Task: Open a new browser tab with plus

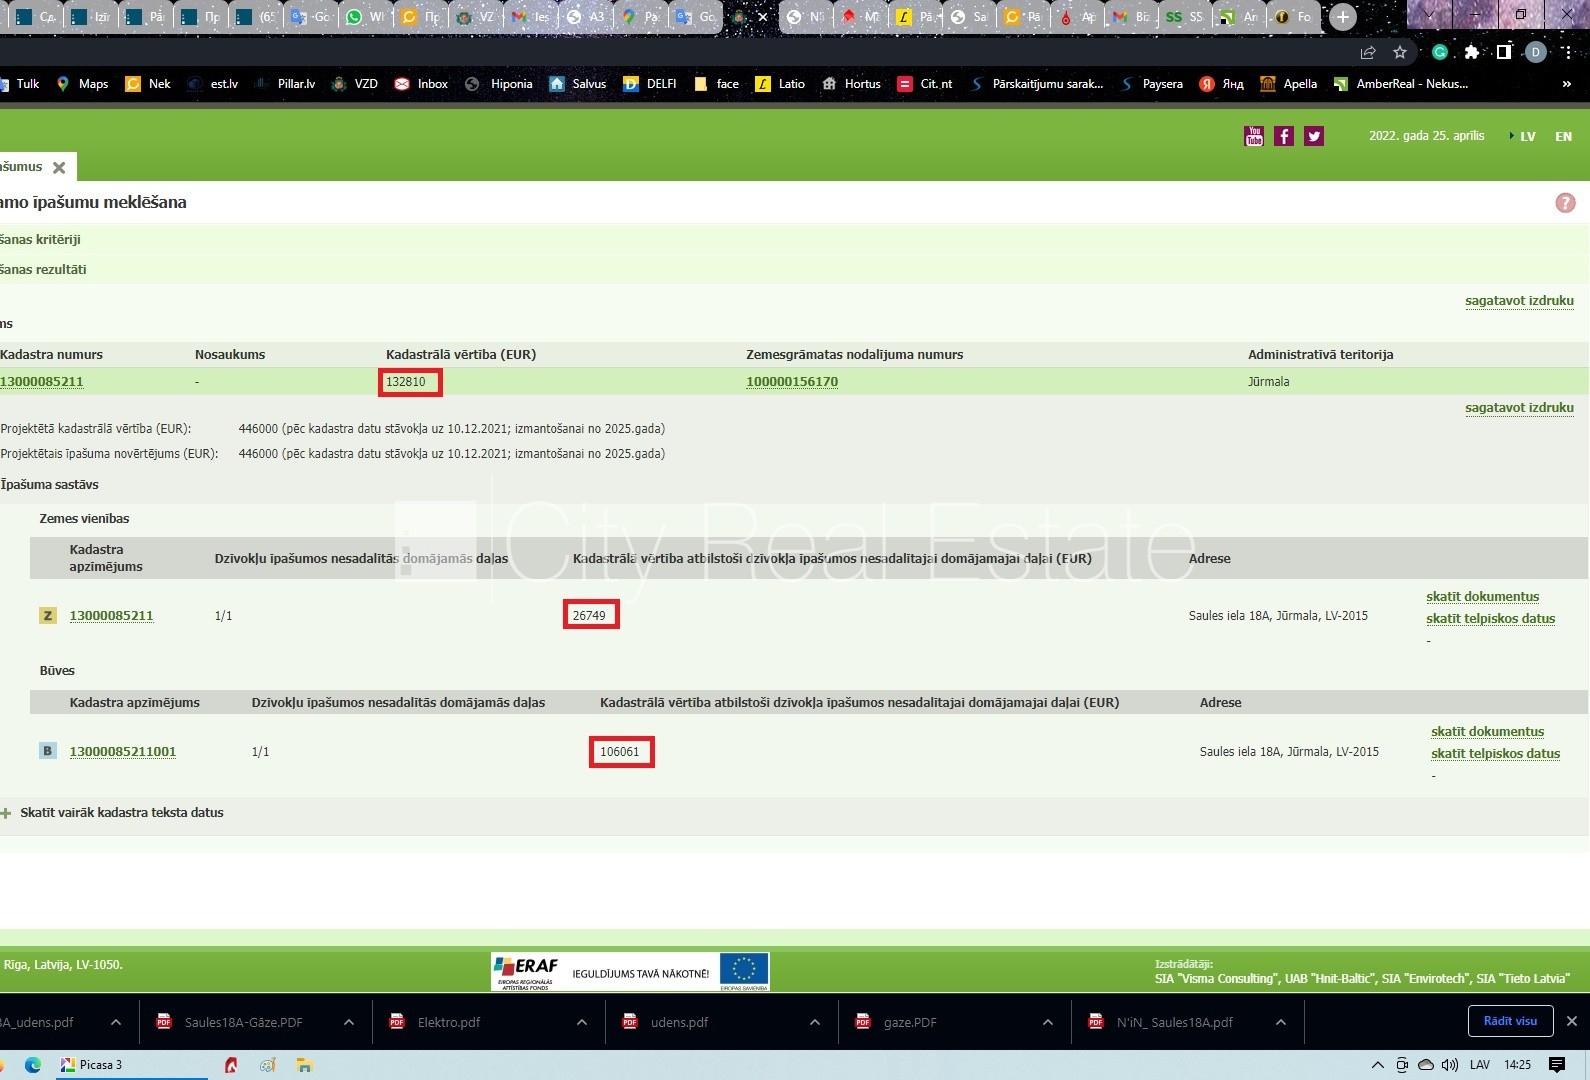Action: 1342,17
